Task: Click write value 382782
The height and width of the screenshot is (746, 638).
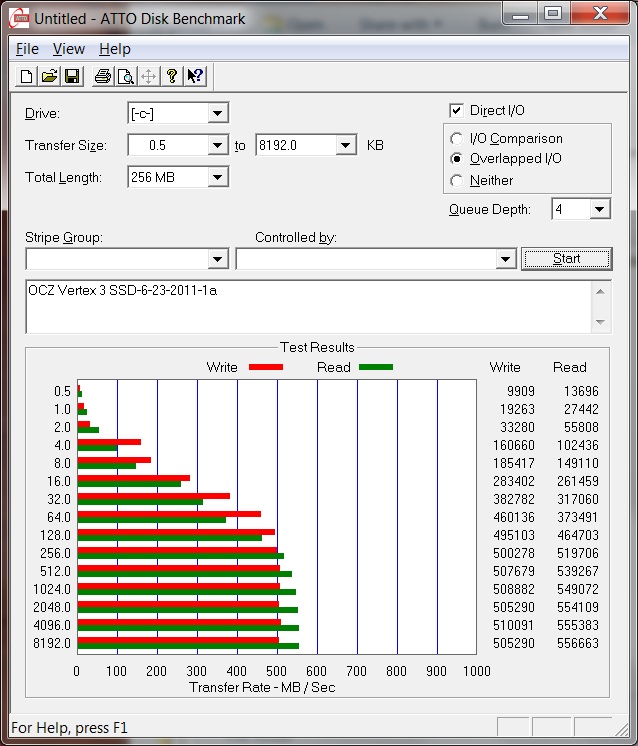Action: 514,499
